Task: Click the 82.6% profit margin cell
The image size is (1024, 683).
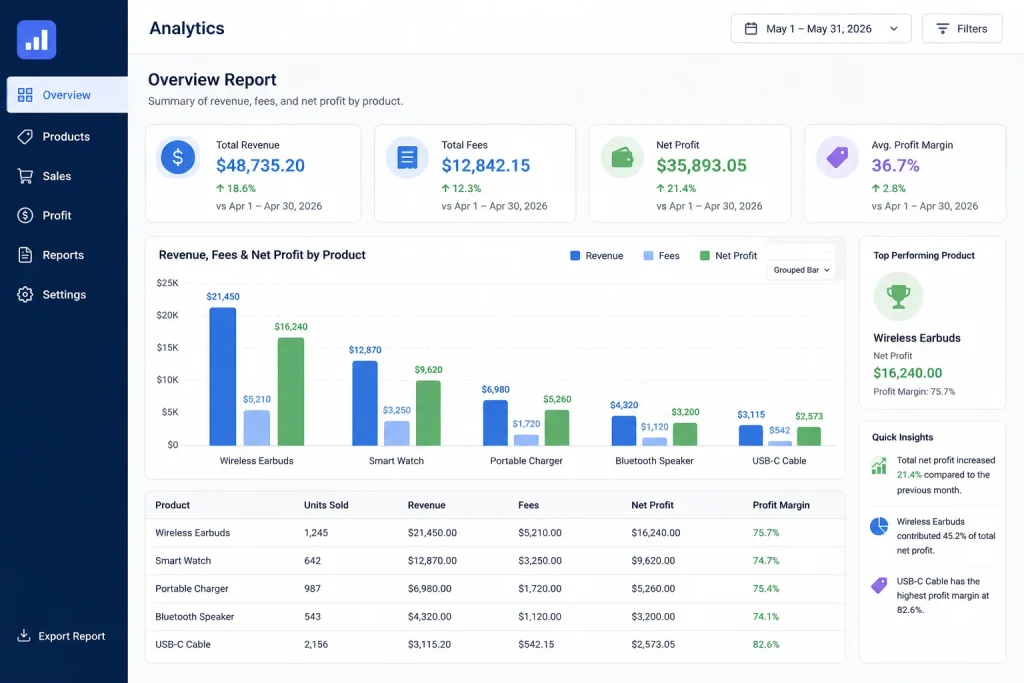Action: [766, 644]
